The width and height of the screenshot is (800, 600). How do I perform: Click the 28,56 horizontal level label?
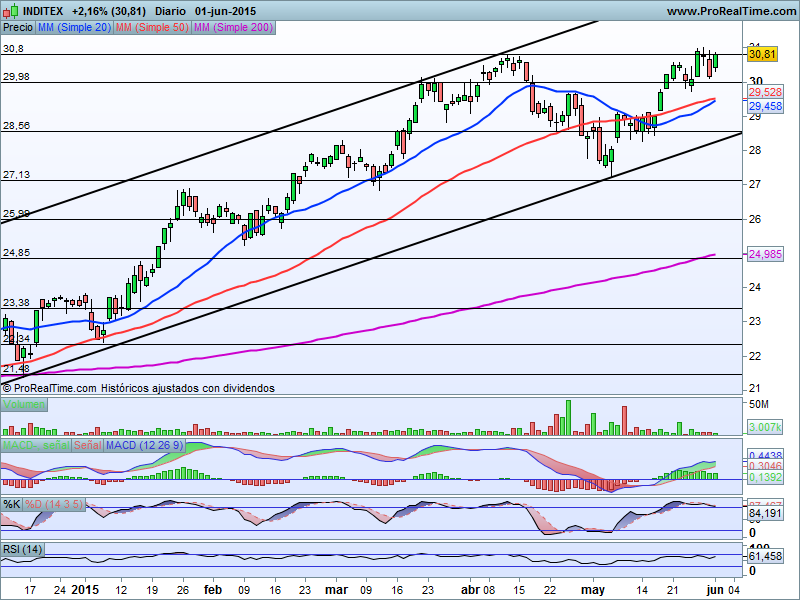(16, 126)
